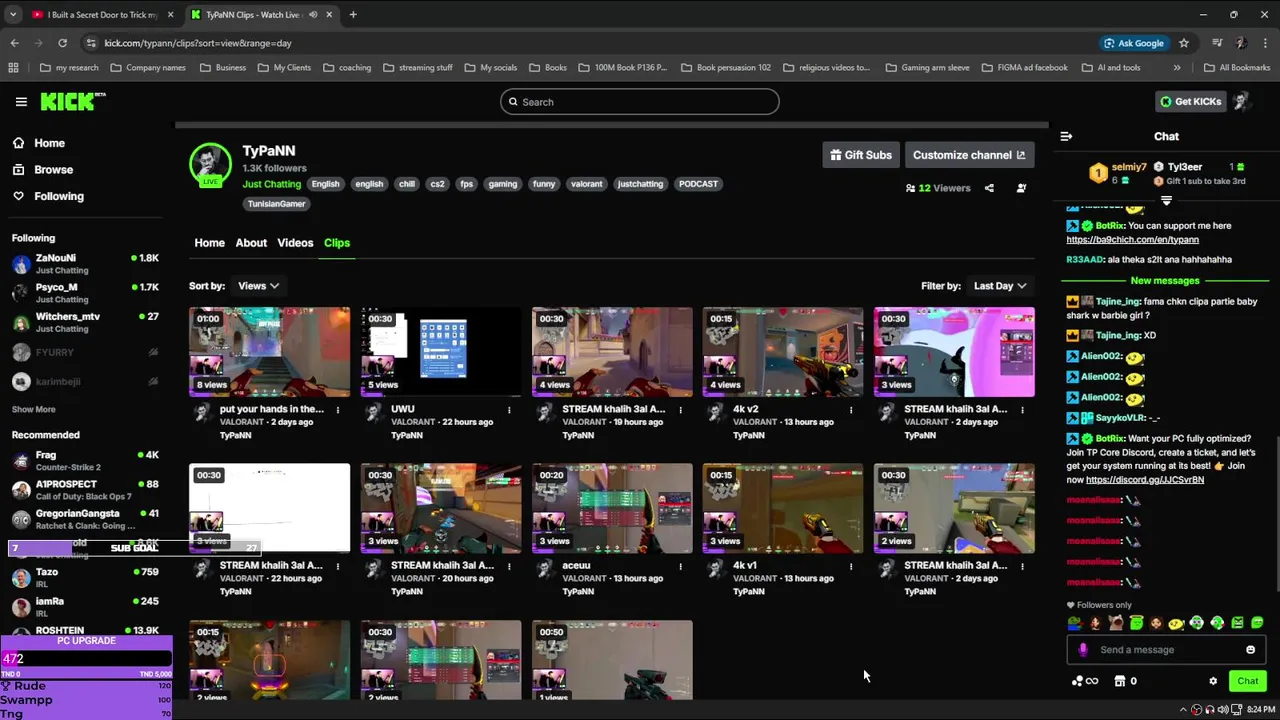1280x720 pixels.
Task: Click the Gift Subs button
Action: (x=861, y=155)
